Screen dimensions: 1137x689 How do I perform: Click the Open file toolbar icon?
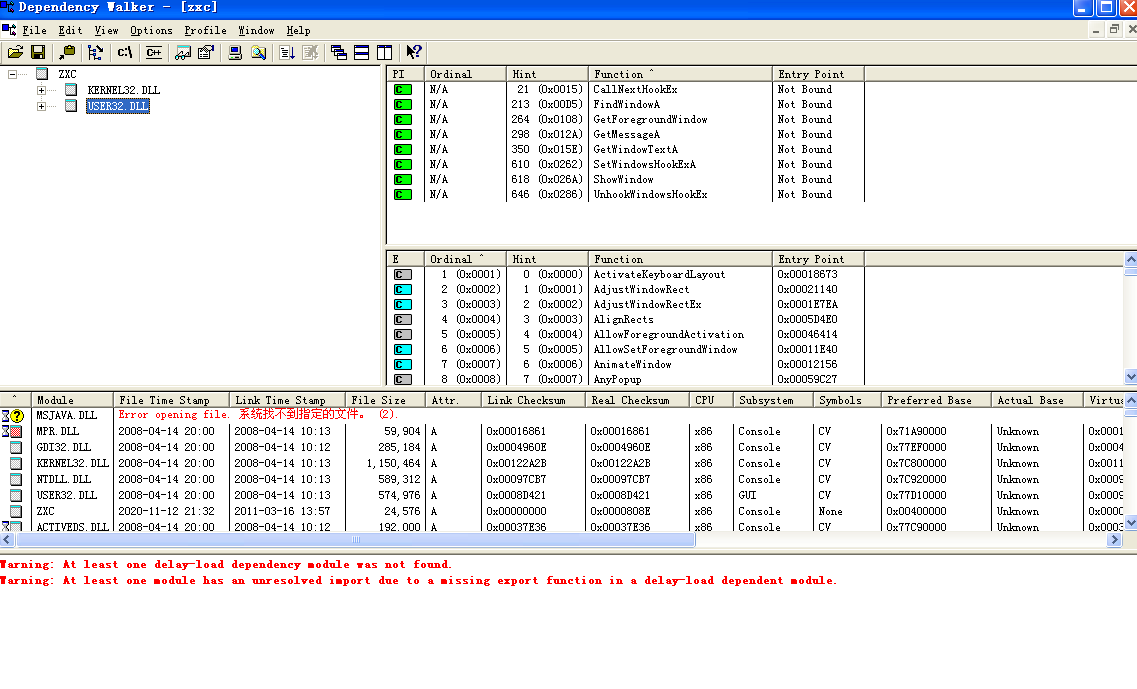15,52
